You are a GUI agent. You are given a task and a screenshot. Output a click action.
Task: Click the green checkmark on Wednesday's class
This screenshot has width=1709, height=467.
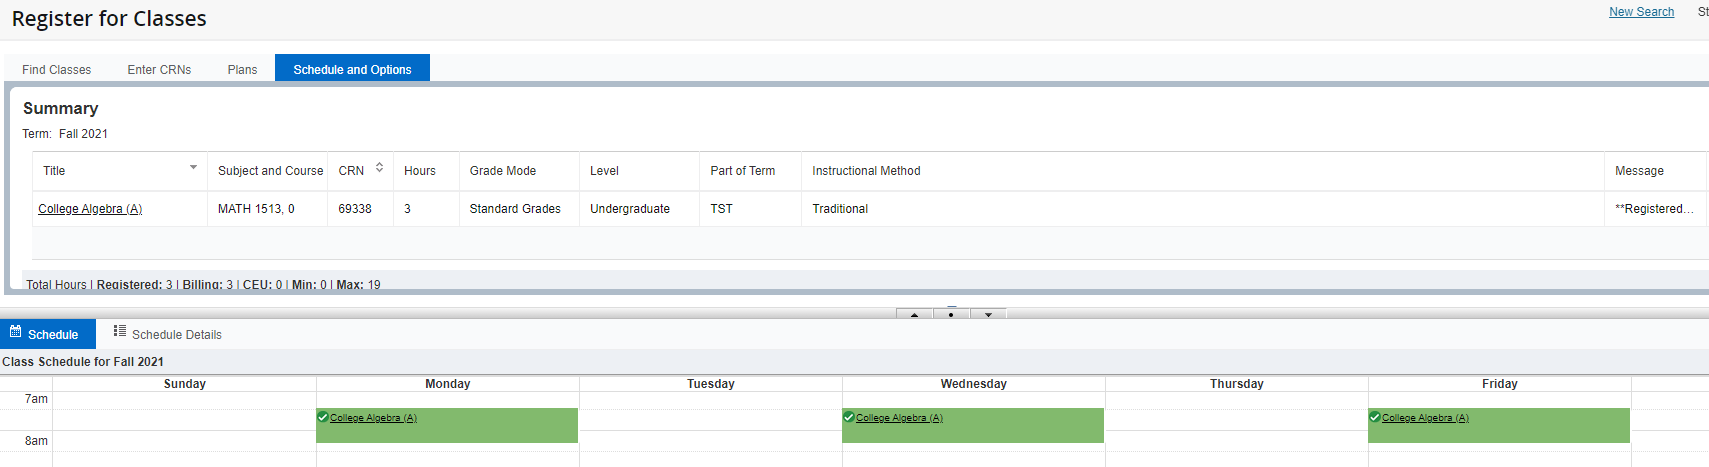(849, 417)
